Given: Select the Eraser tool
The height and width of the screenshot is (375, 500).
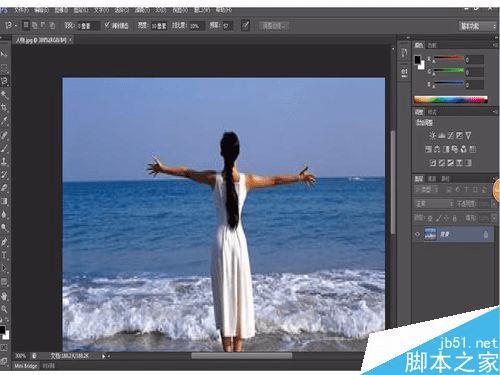Looking at the screenshot, I should coord(4,188).
